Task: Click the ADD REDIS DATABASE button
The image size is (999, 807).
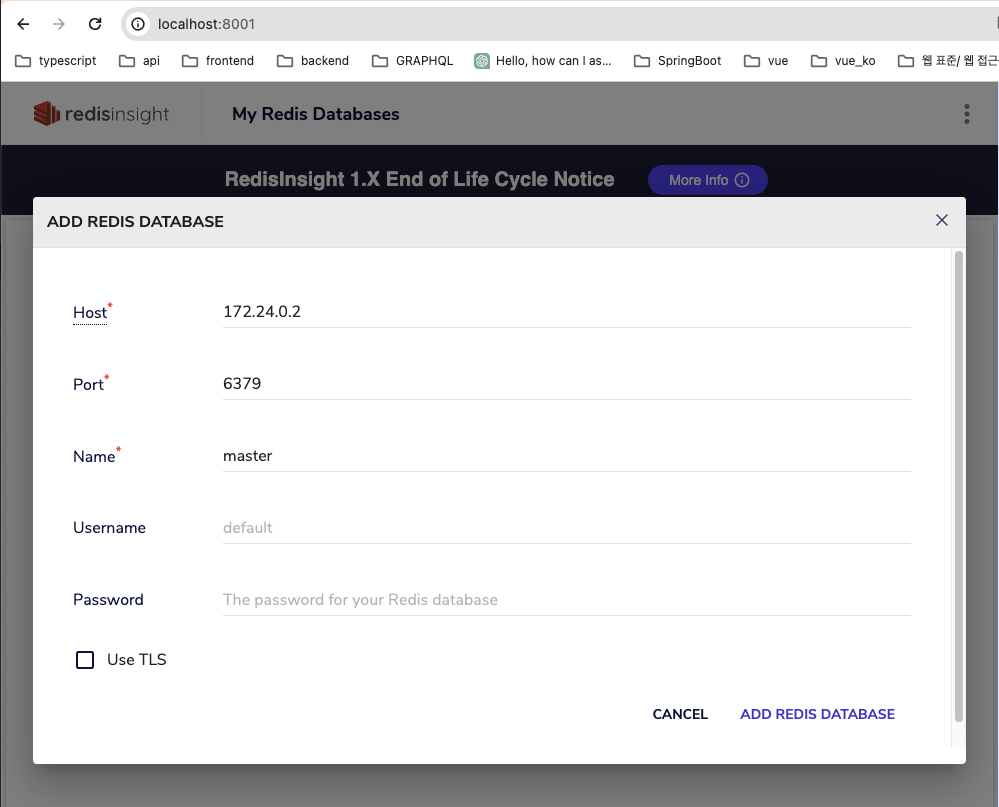Action: point(817,714)
